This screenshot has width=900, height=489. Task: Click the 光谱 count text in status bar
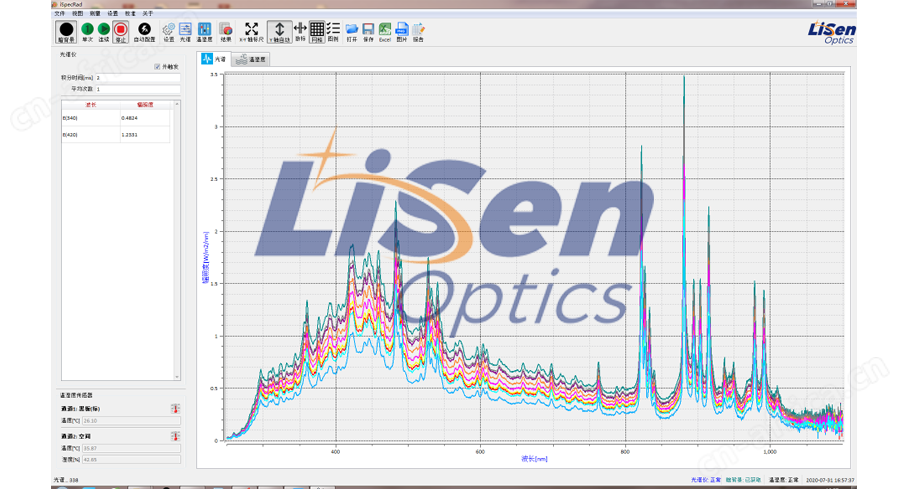pos(66,480)
